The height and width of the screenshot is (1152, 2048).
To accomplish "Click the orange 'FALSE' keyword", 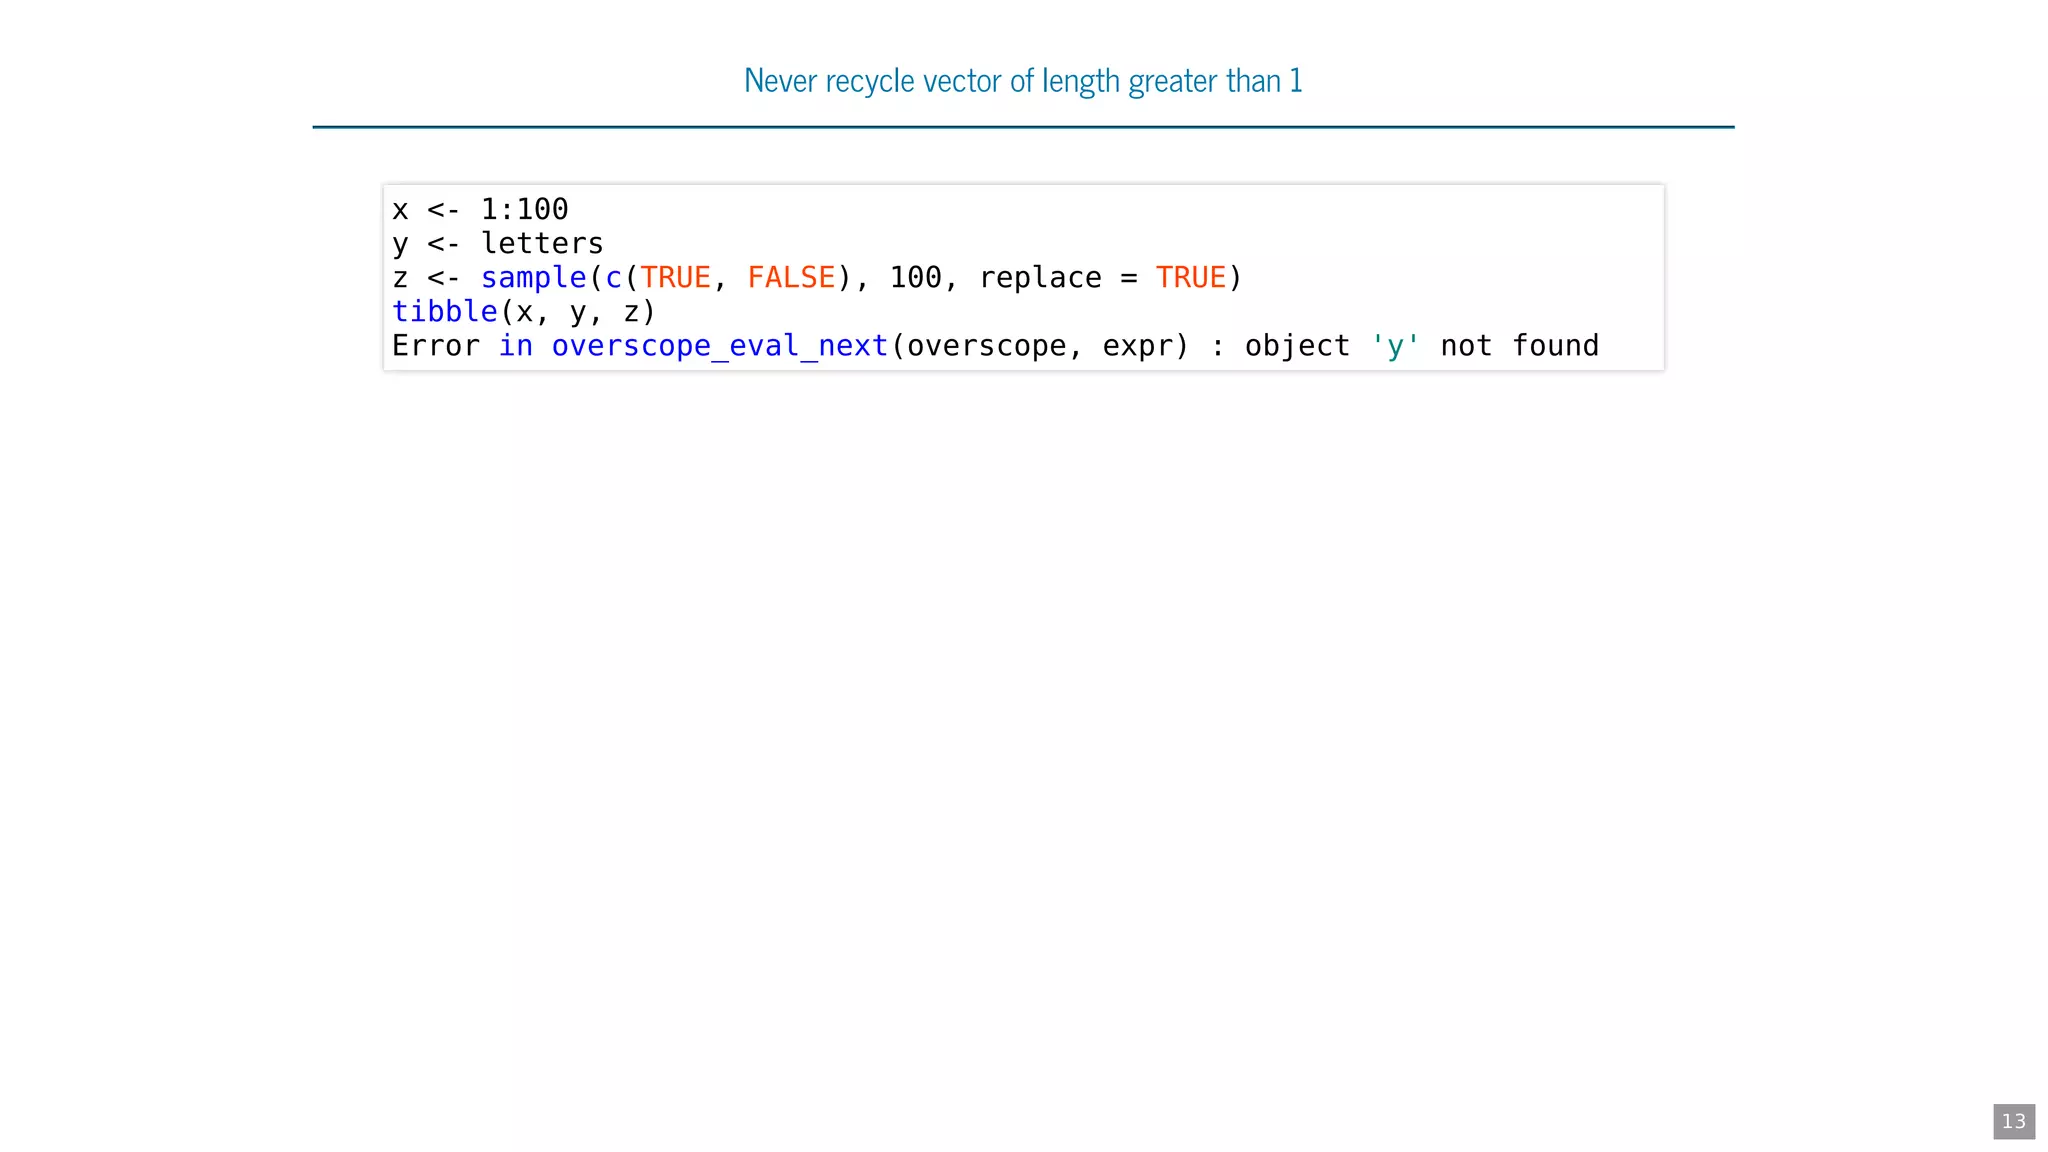I will pyautogui.click(x=791, y=277).
